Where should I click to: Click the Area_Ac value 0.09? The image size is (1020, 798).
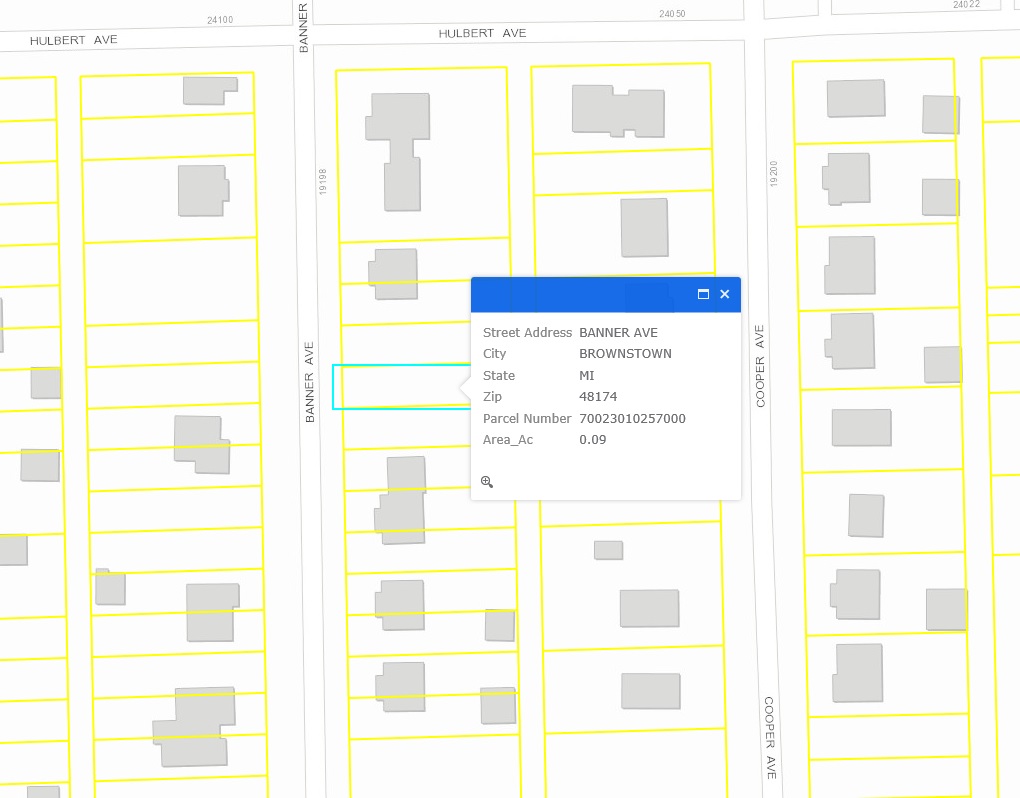pos(593,440)
